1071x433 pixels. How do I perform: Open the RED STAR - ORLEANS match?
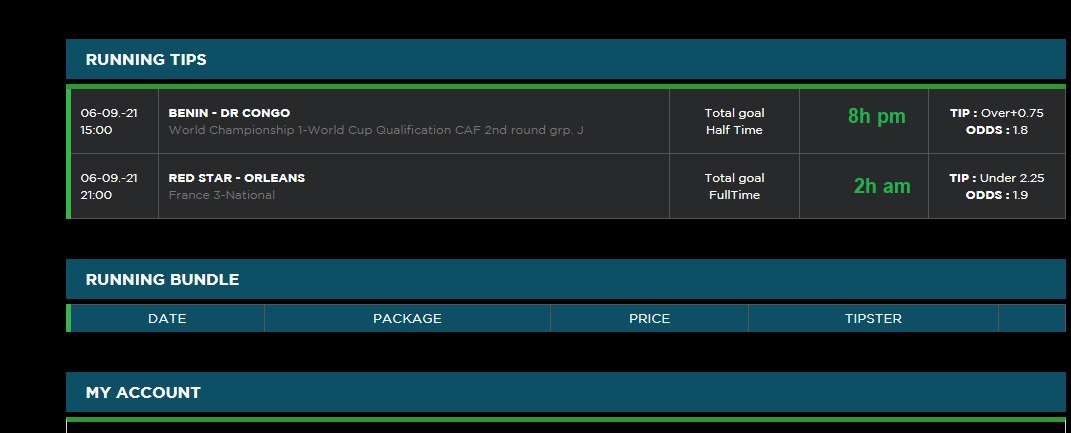[x=237, y=178]
